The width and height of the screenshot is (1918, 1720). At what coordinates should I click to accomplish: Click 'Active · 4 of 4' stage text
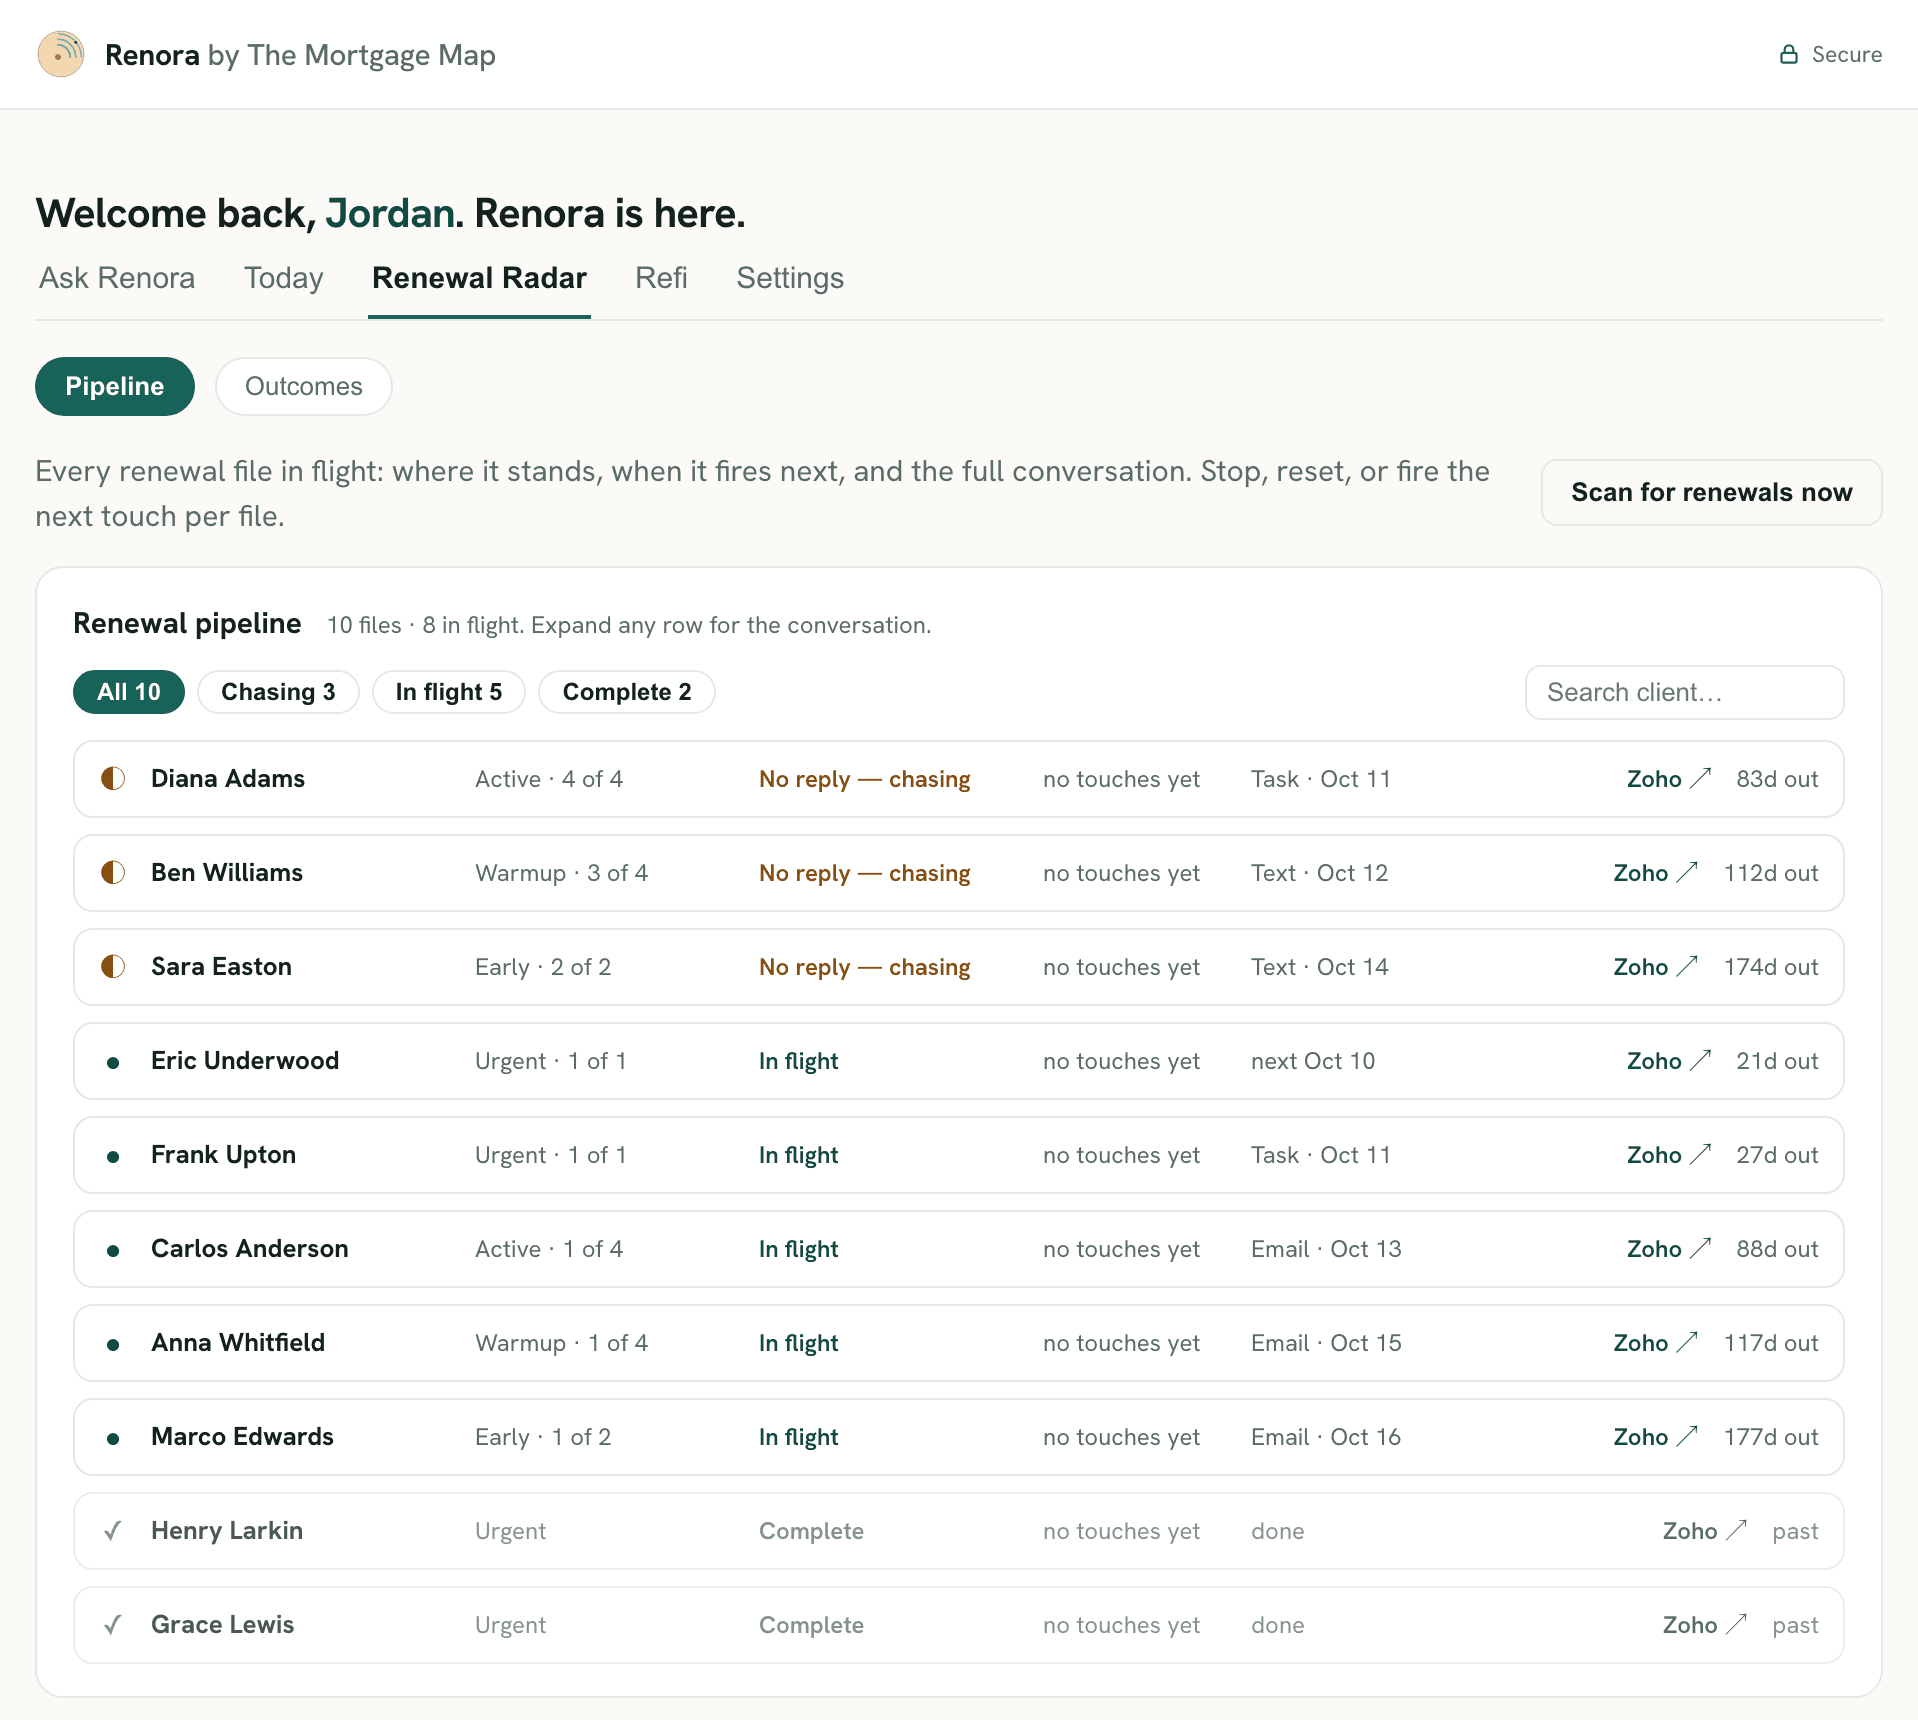pos(549,779)
